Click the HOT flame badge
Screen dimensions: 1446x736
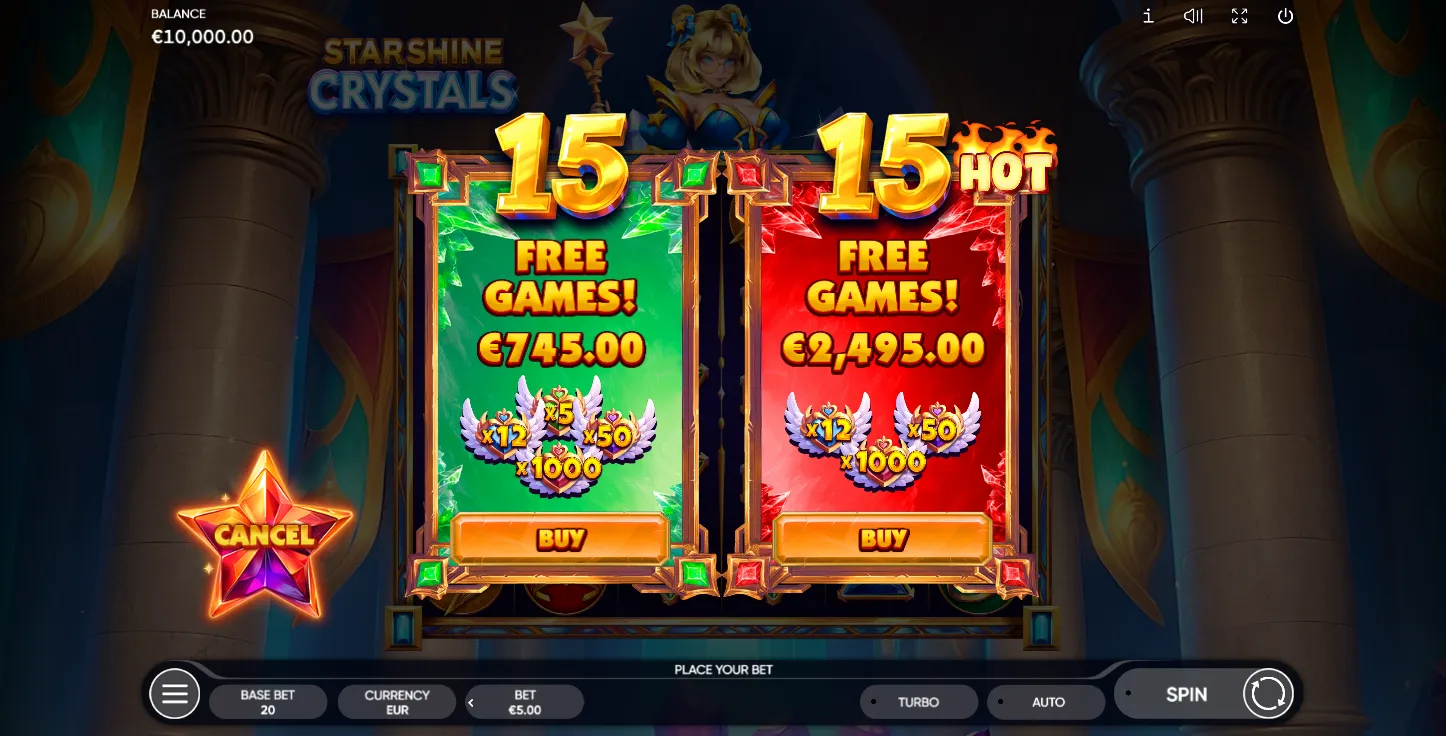click(x=1006, y=160)
